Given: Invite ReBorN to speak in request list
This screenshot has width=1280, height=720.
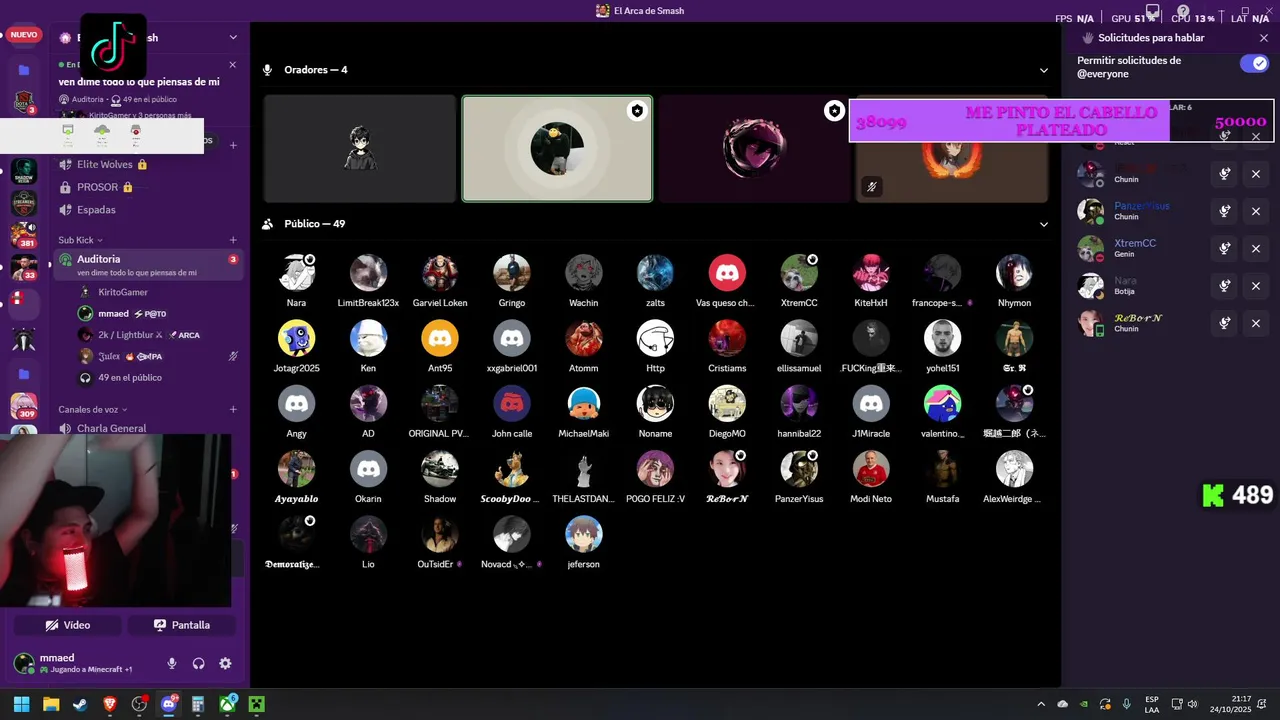Looking at the screenshot, I should coord(1224,323).
